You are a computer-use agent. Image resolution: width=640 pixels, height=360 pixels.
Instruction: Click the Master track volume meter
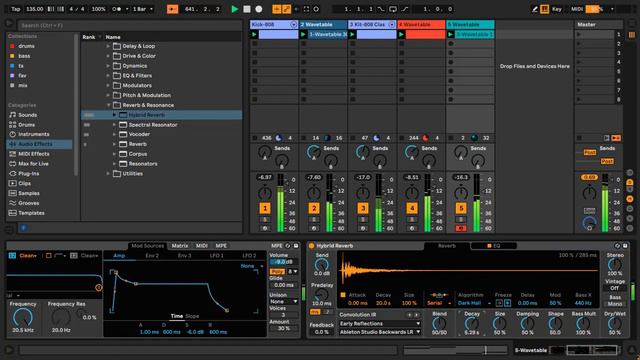tap(605, 203)
